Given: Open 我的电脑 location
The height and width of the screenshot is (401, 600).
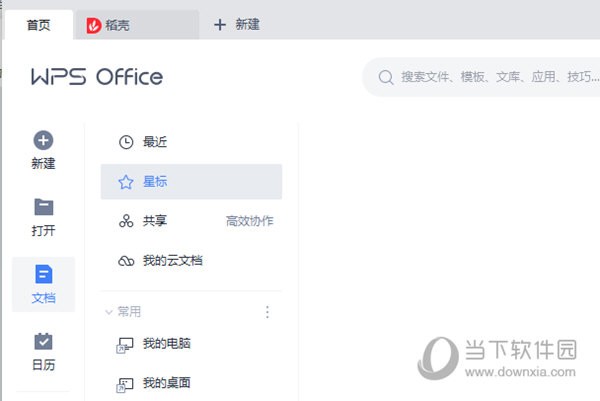Looking at the screenshot, I should click(191, 344).
